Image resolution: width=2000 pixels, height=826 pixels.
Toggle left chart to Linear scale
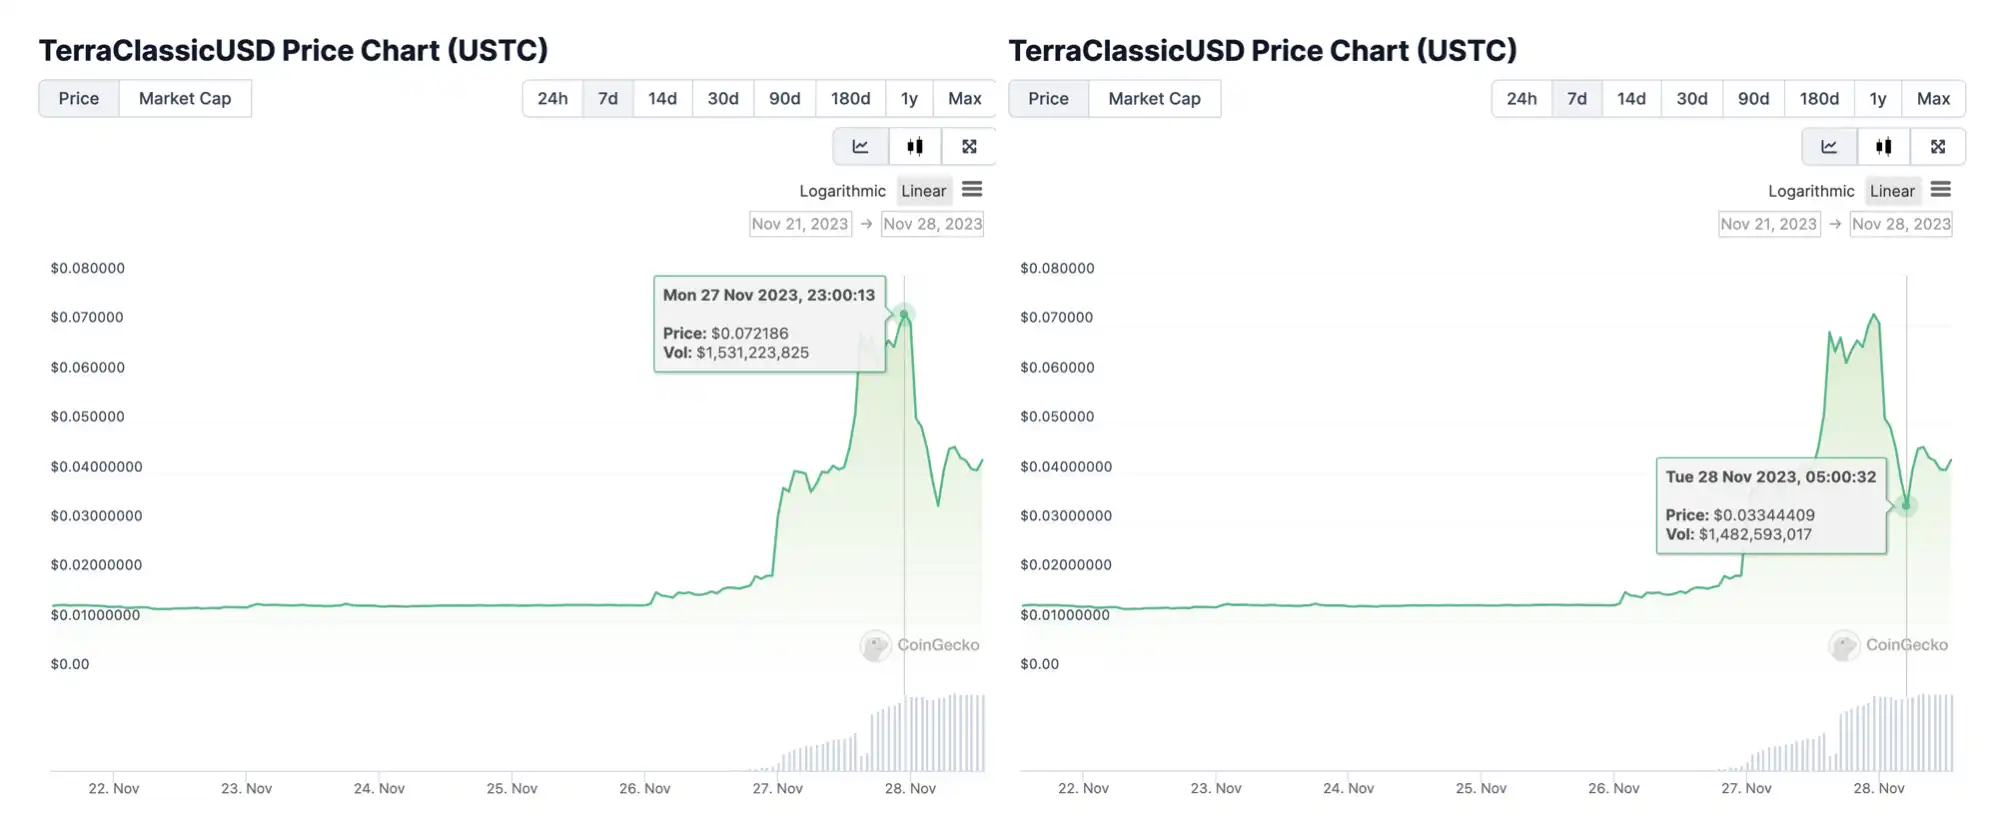click(923, 191)
